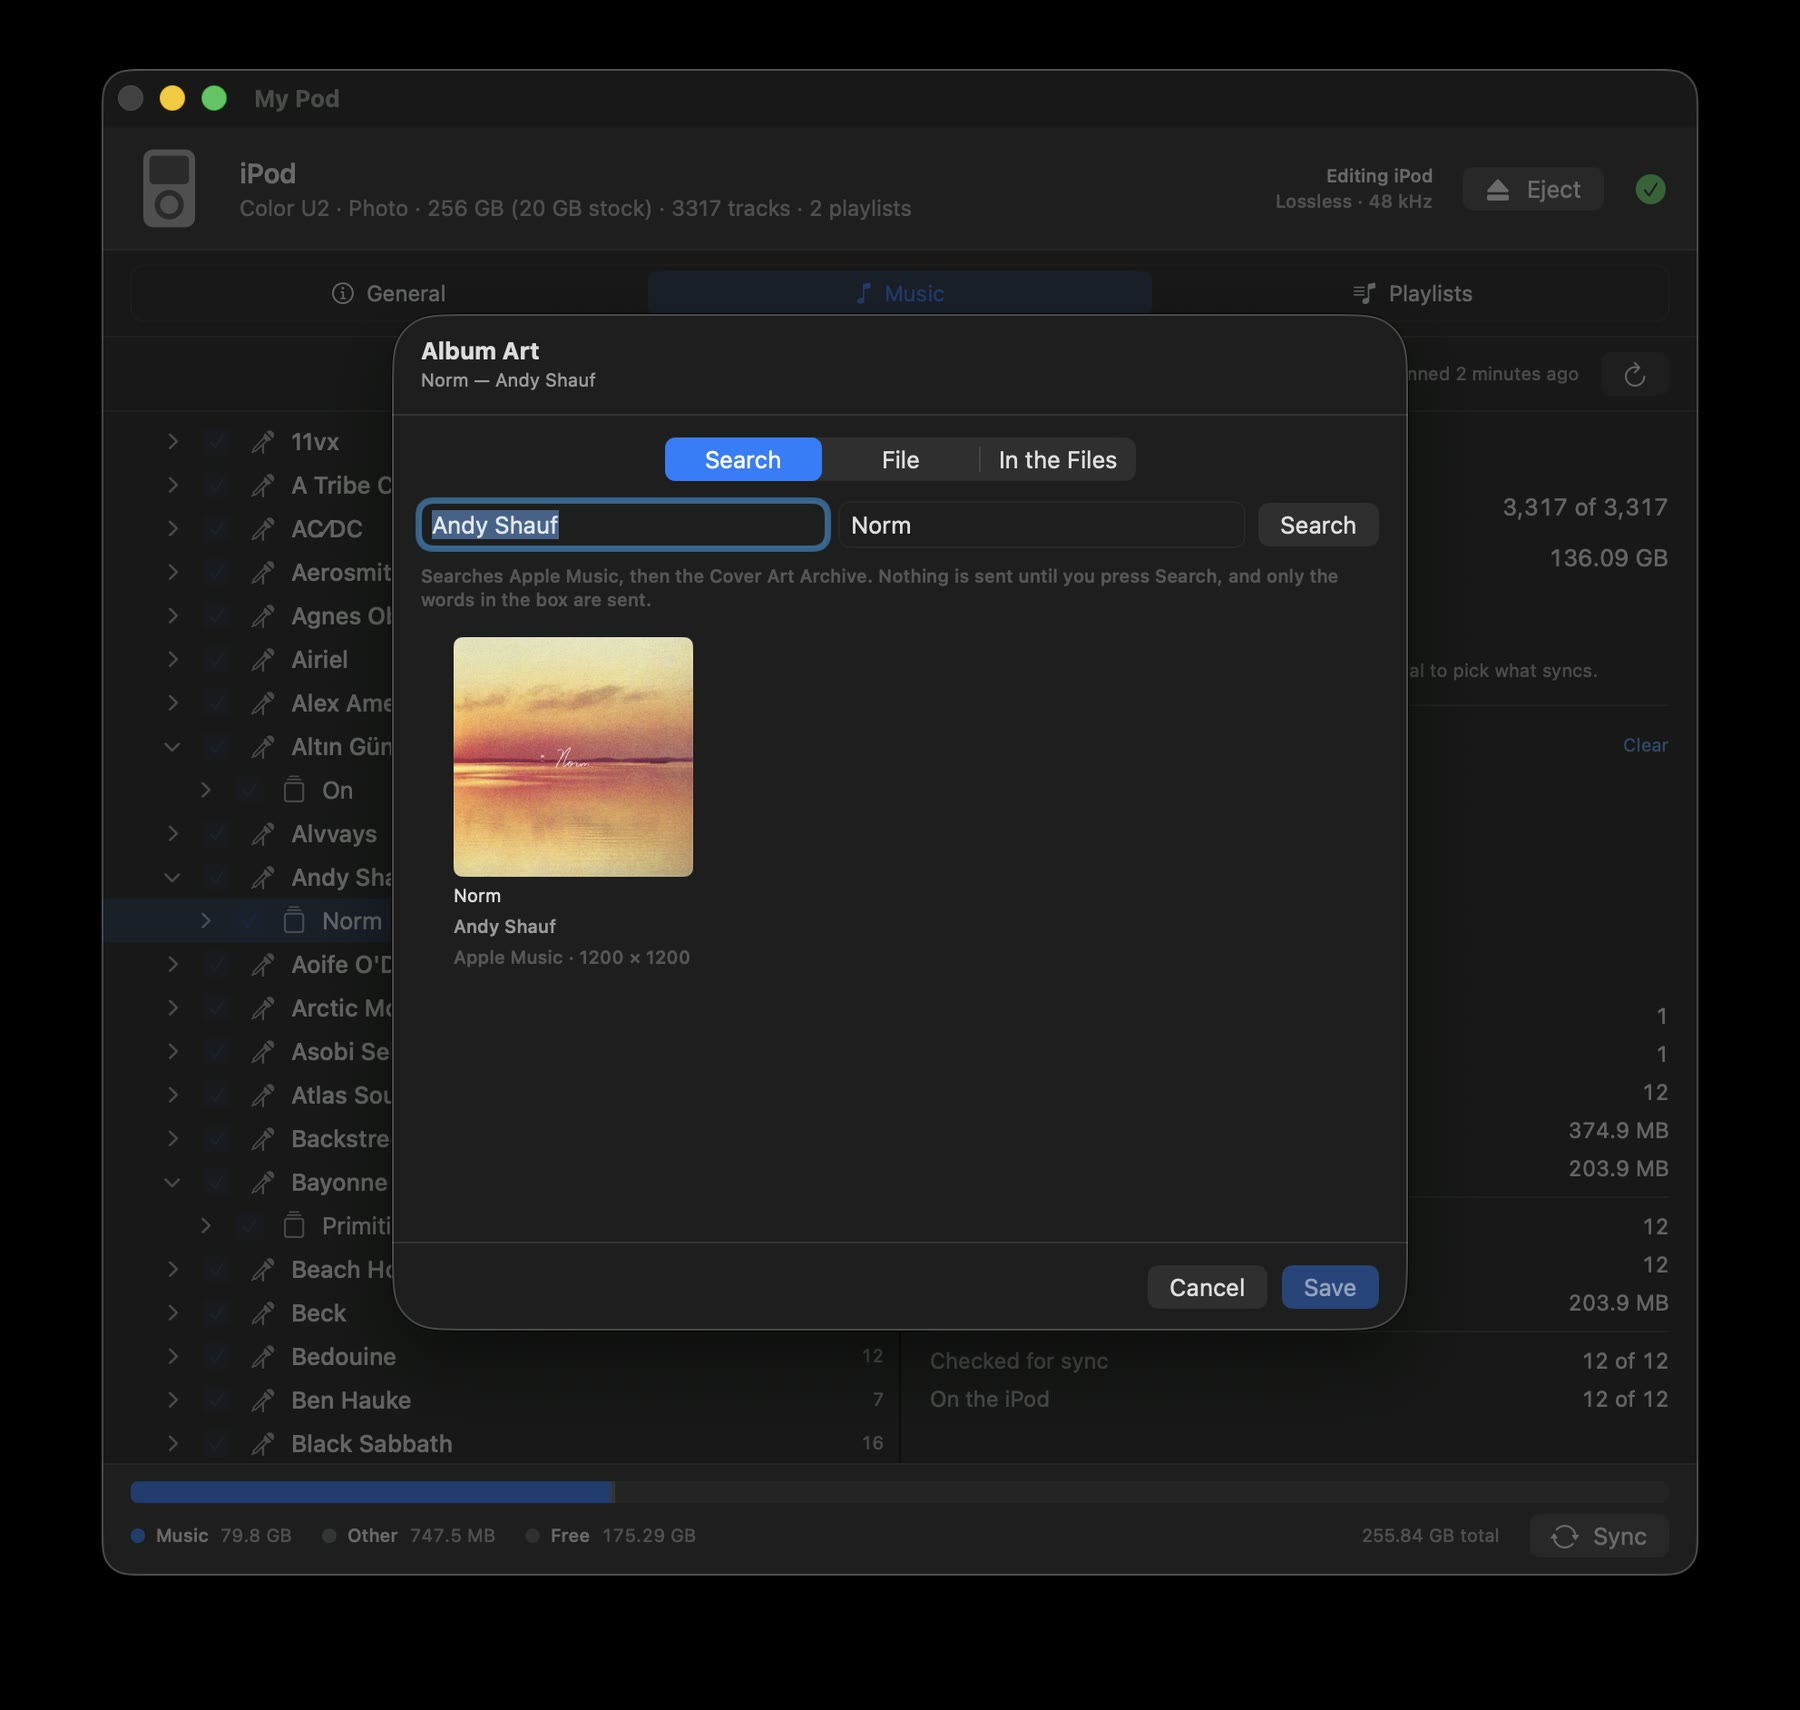Toggle the sync checkbox for Beck
The height and width of the screenshot is (1710, 1800).
(216, 1313)
